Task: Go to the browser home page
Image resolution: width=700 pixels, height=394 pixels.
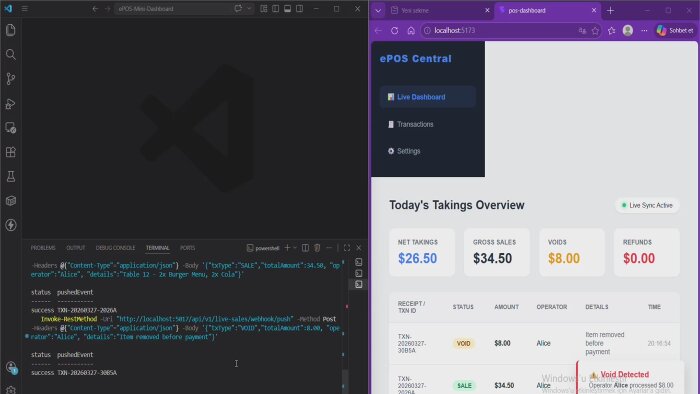Action: click(x=411, y=30)
